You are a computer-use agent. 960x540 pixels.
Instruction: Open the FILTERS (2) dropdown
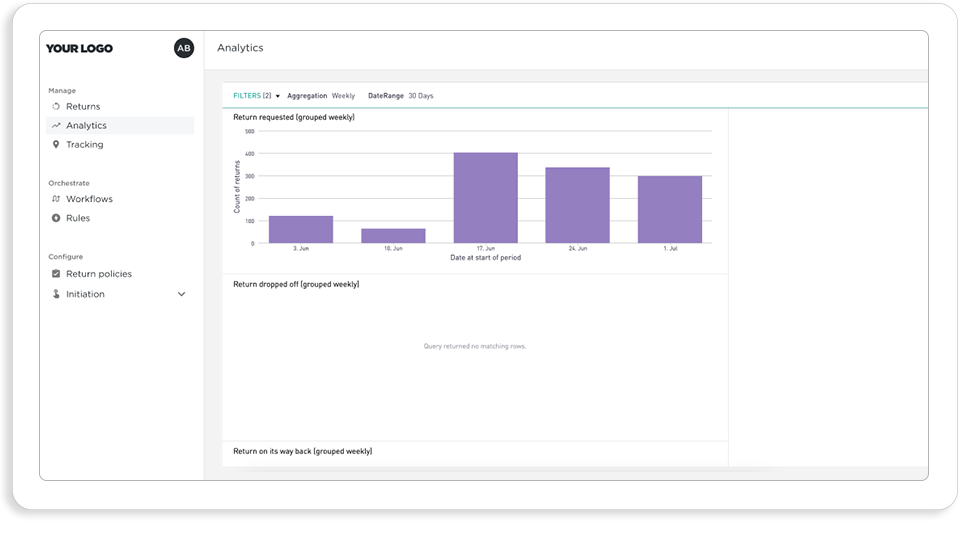[256, 96]
